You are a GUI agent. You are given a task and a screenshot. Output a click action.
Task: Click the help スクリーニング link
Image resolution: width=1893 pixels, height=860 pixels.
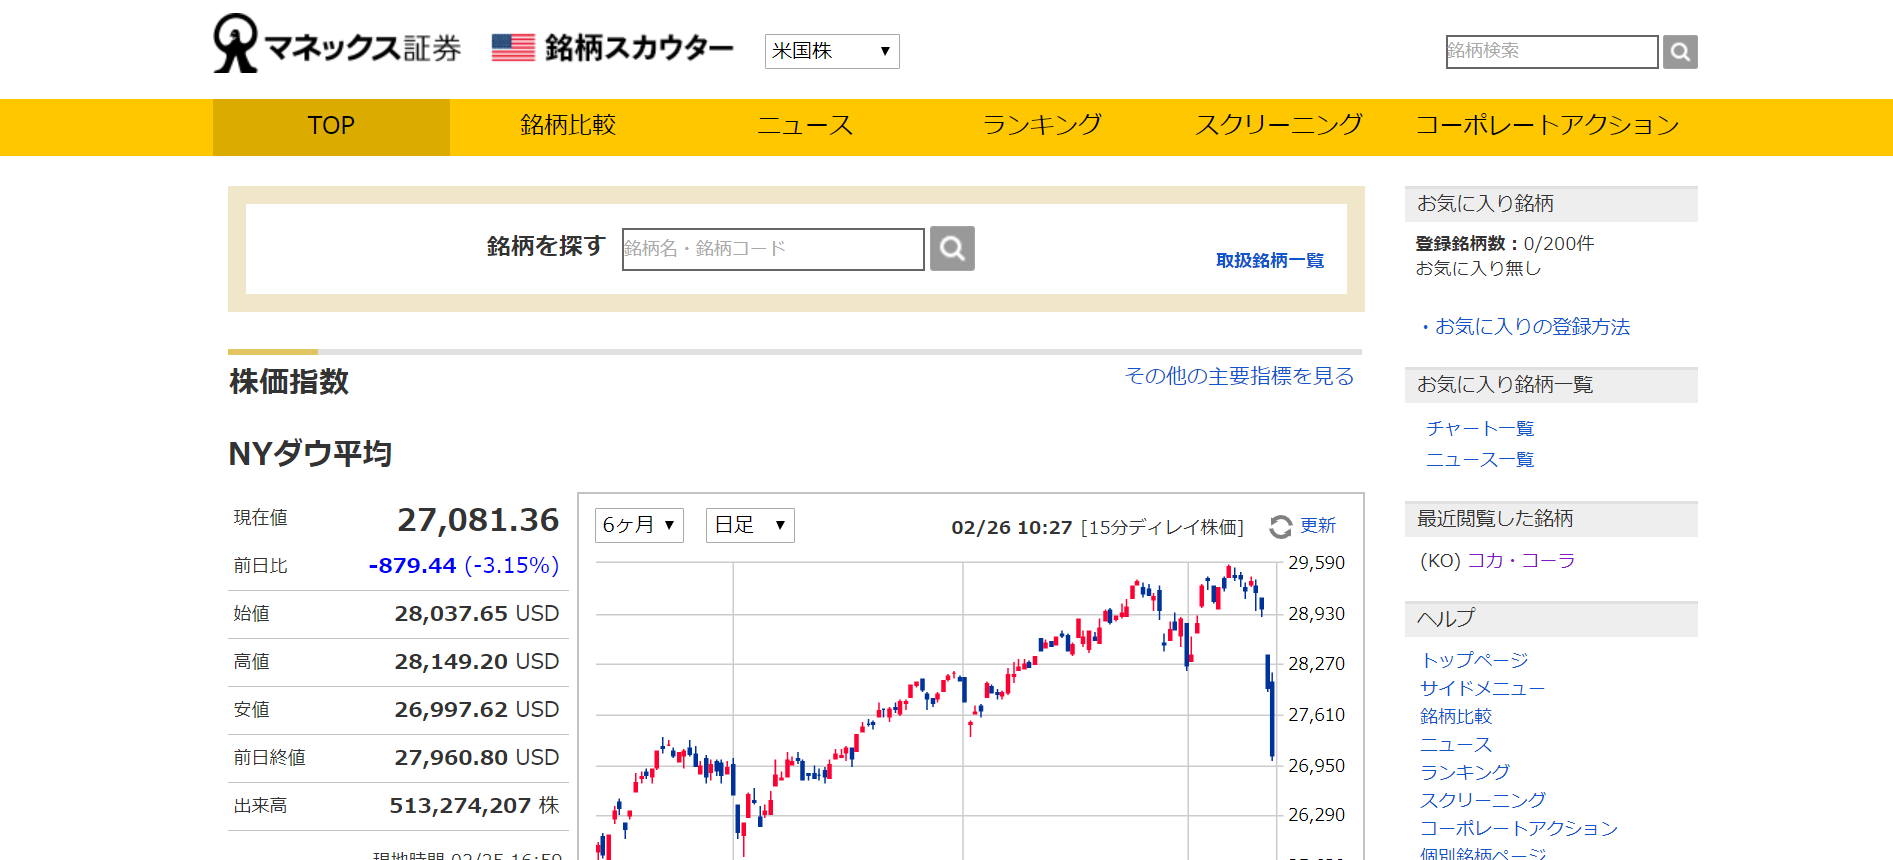point(1483,800)
